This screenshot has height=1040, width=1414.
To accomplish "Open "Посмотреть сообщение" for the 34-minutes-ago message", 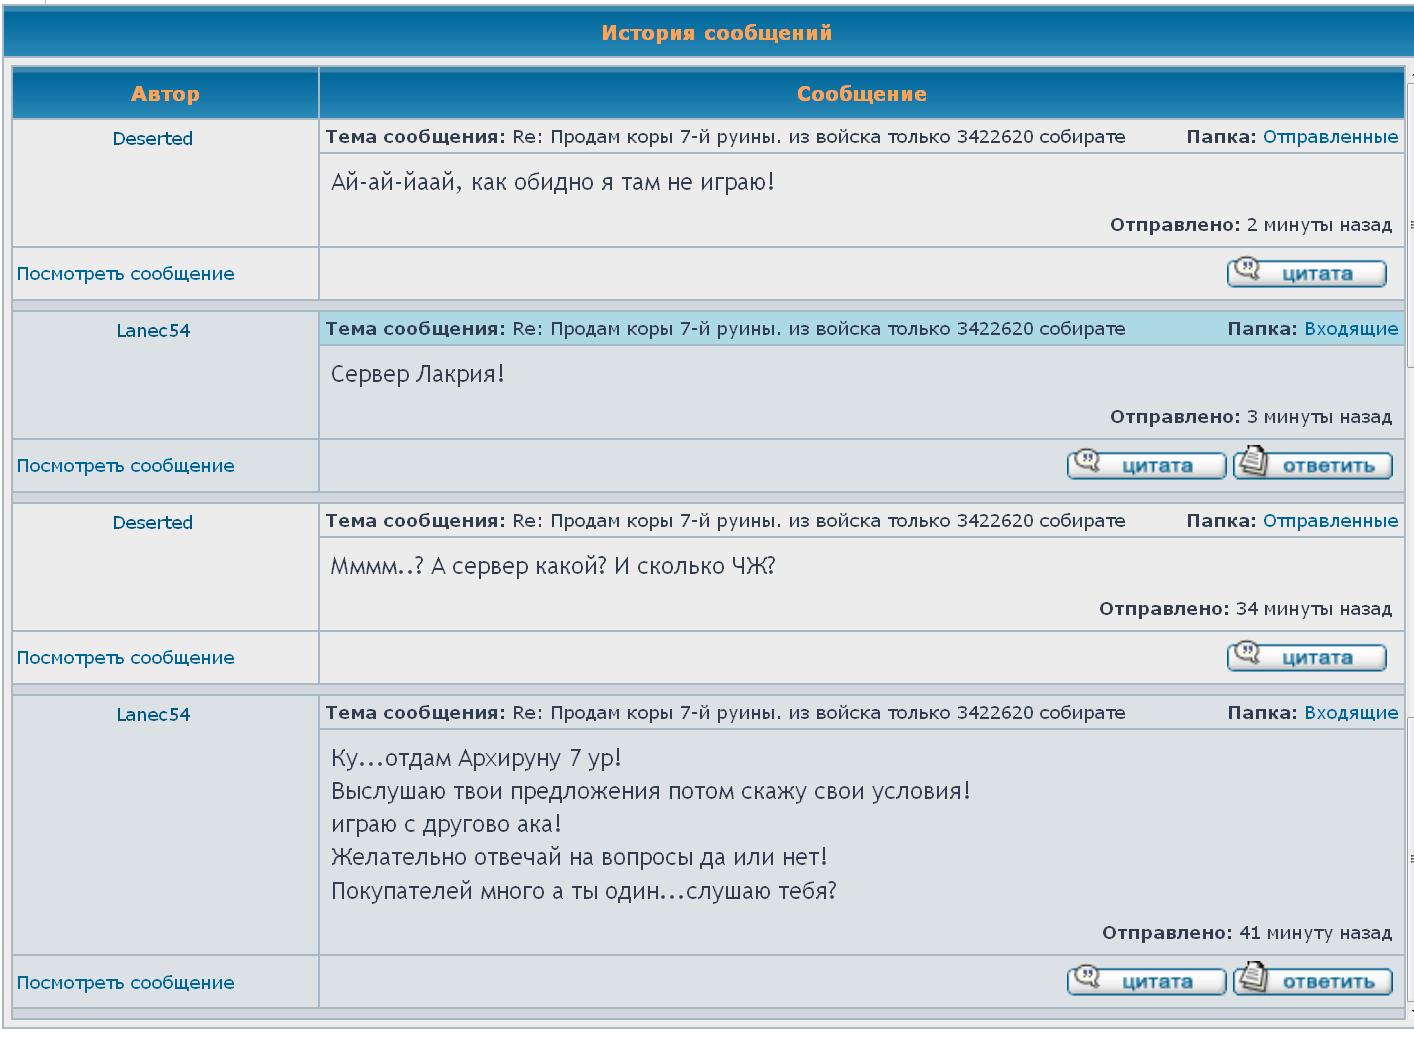I will click(x=126, y=658).
